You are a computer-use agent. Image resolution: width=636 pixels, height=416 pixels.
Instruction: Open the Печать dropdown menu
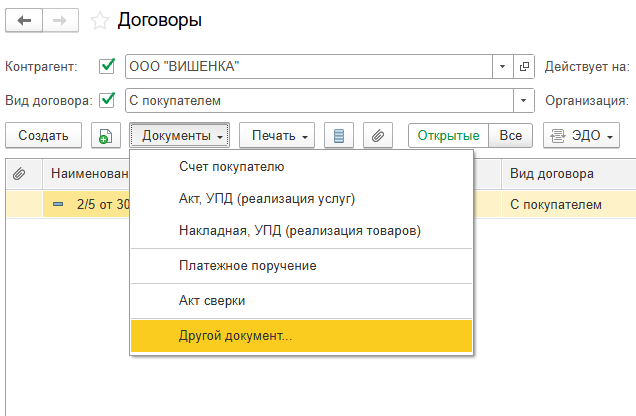[277, 135]
